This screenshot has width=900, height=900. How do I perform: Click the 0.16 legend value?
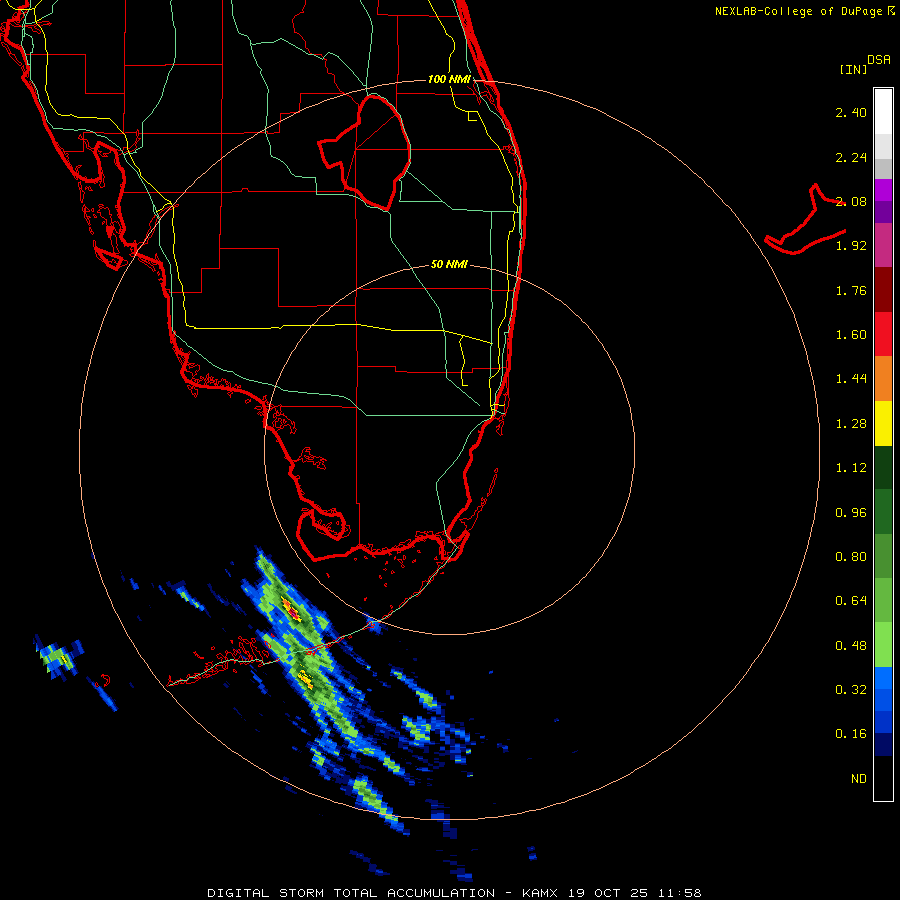(x=851, y=734)
